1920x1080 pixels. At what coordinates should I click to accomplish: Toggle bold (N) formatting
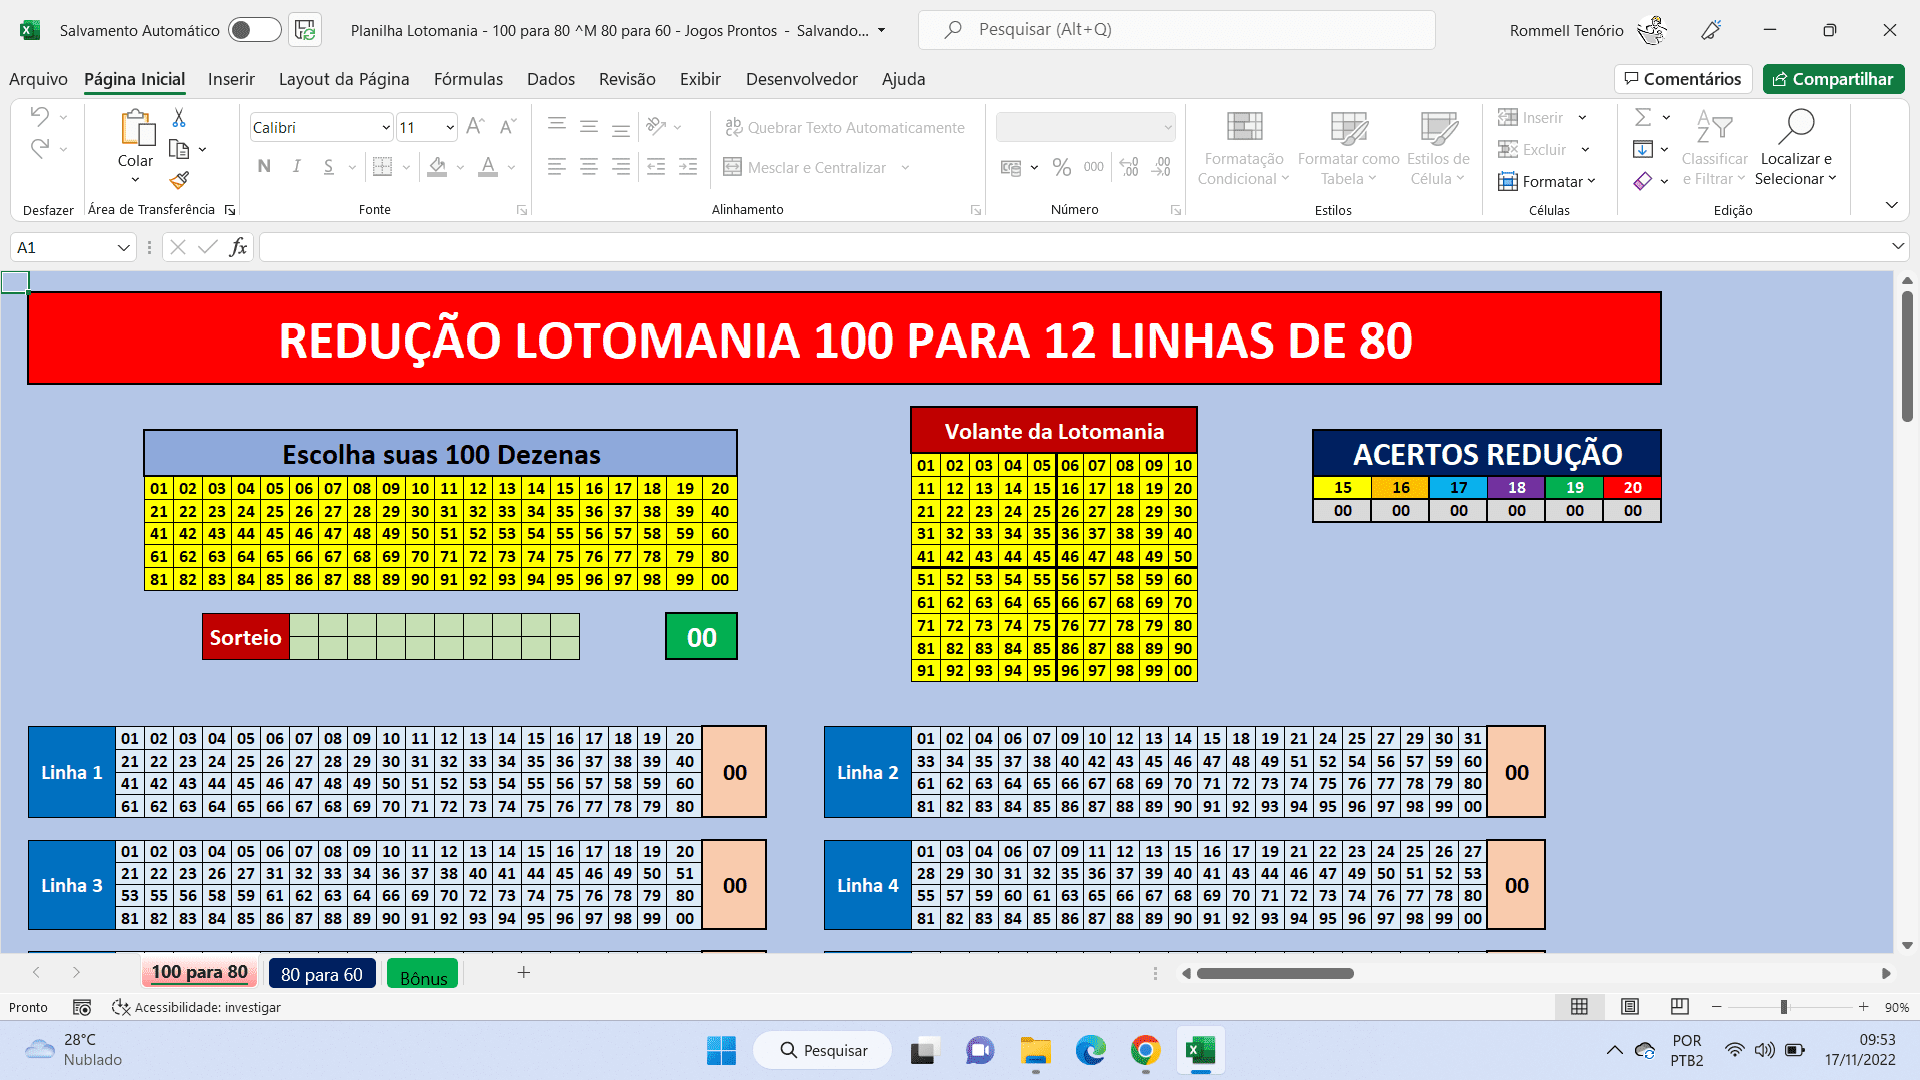pyautogui.click(x=264, y=167)
